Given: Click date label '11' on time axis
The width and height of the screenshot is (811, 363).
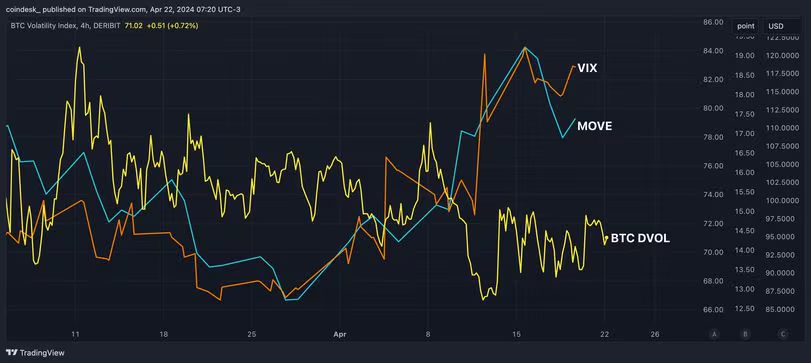Looking at the screenshot, I should 76,335.
